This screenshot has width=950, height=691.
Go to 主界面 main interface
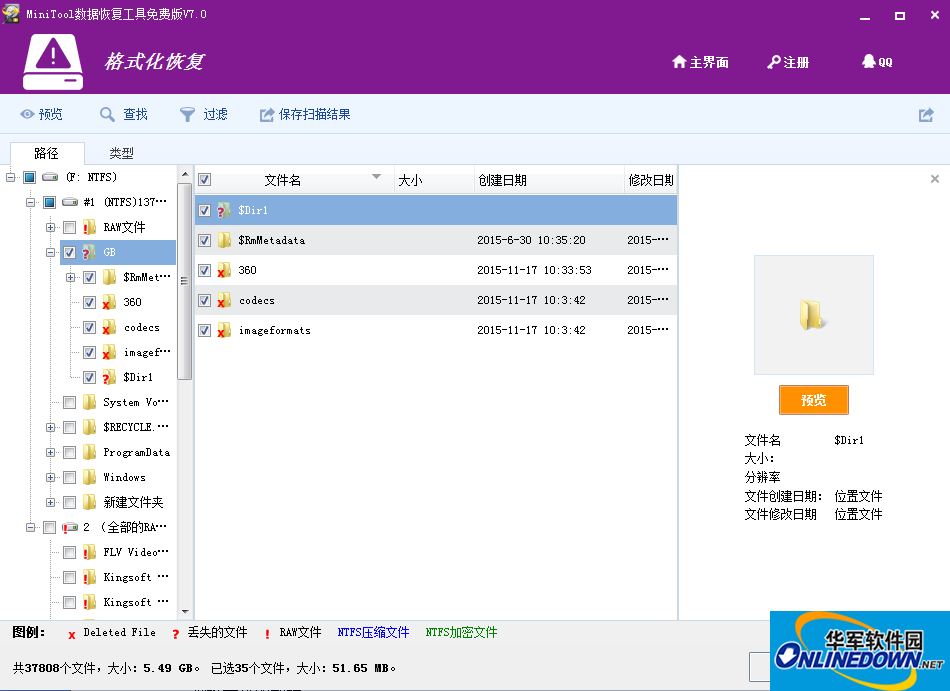[700, 62]
